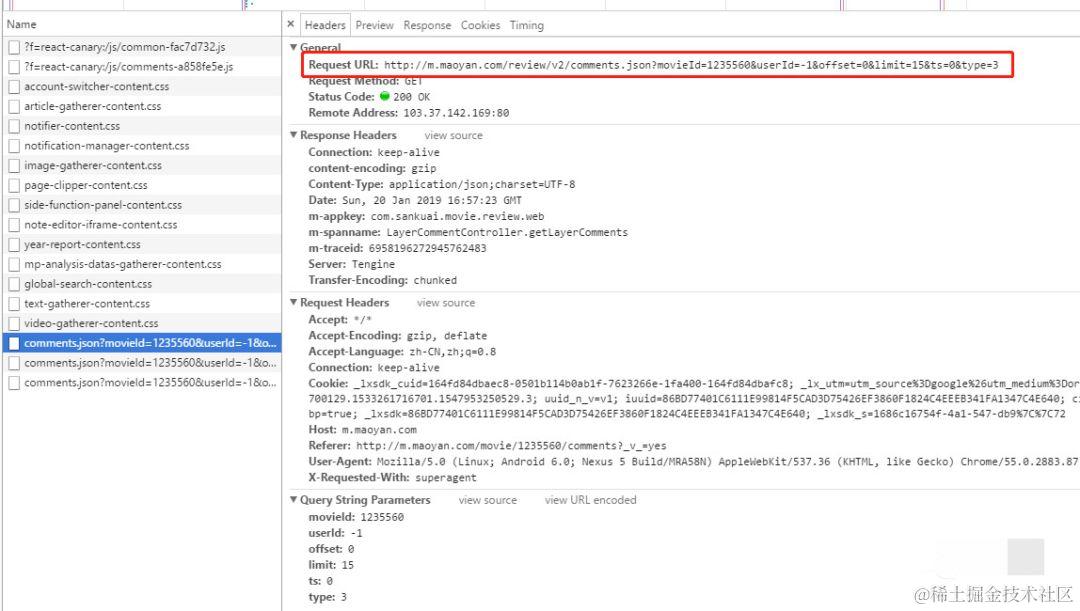Click file icon of notification-manager-content.css
This screenshot has height=611, width=1080.
(14, 146)
